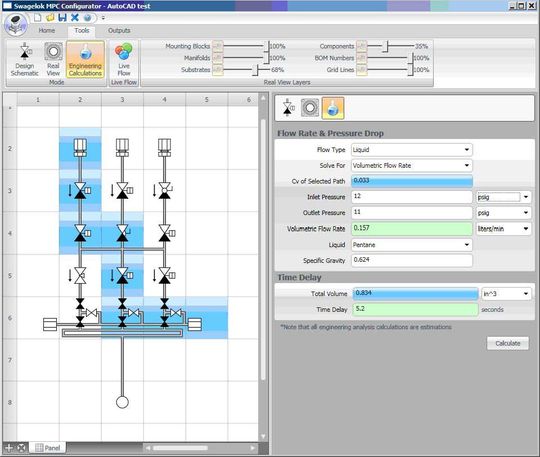Open the Flow Type dropdown

coord(412,150)
